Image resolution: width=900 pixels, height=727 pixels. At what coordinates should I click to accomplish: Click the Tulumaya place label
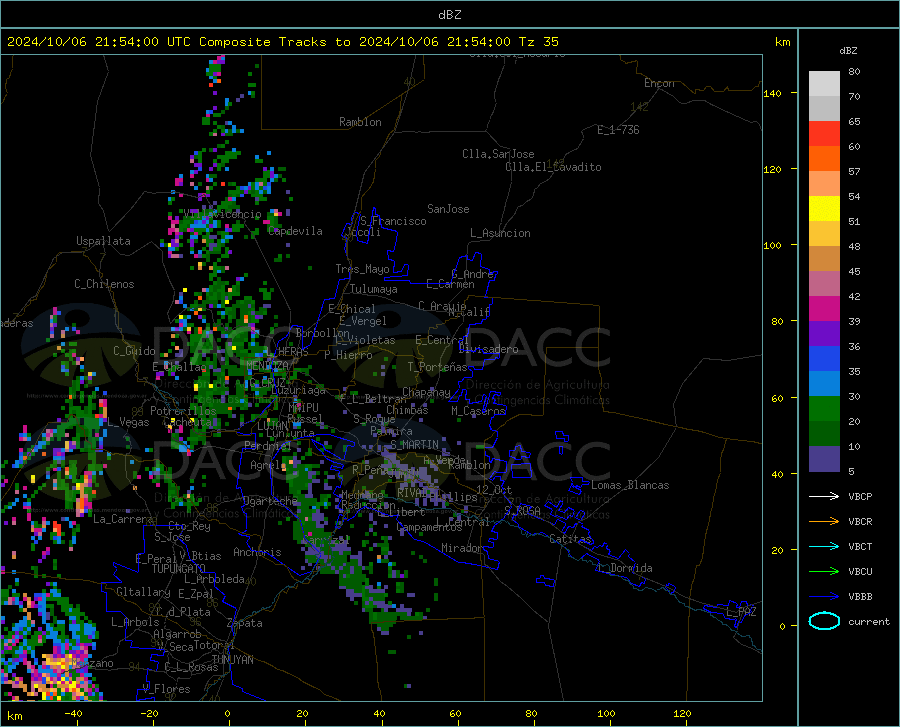(x=374, y=289)
